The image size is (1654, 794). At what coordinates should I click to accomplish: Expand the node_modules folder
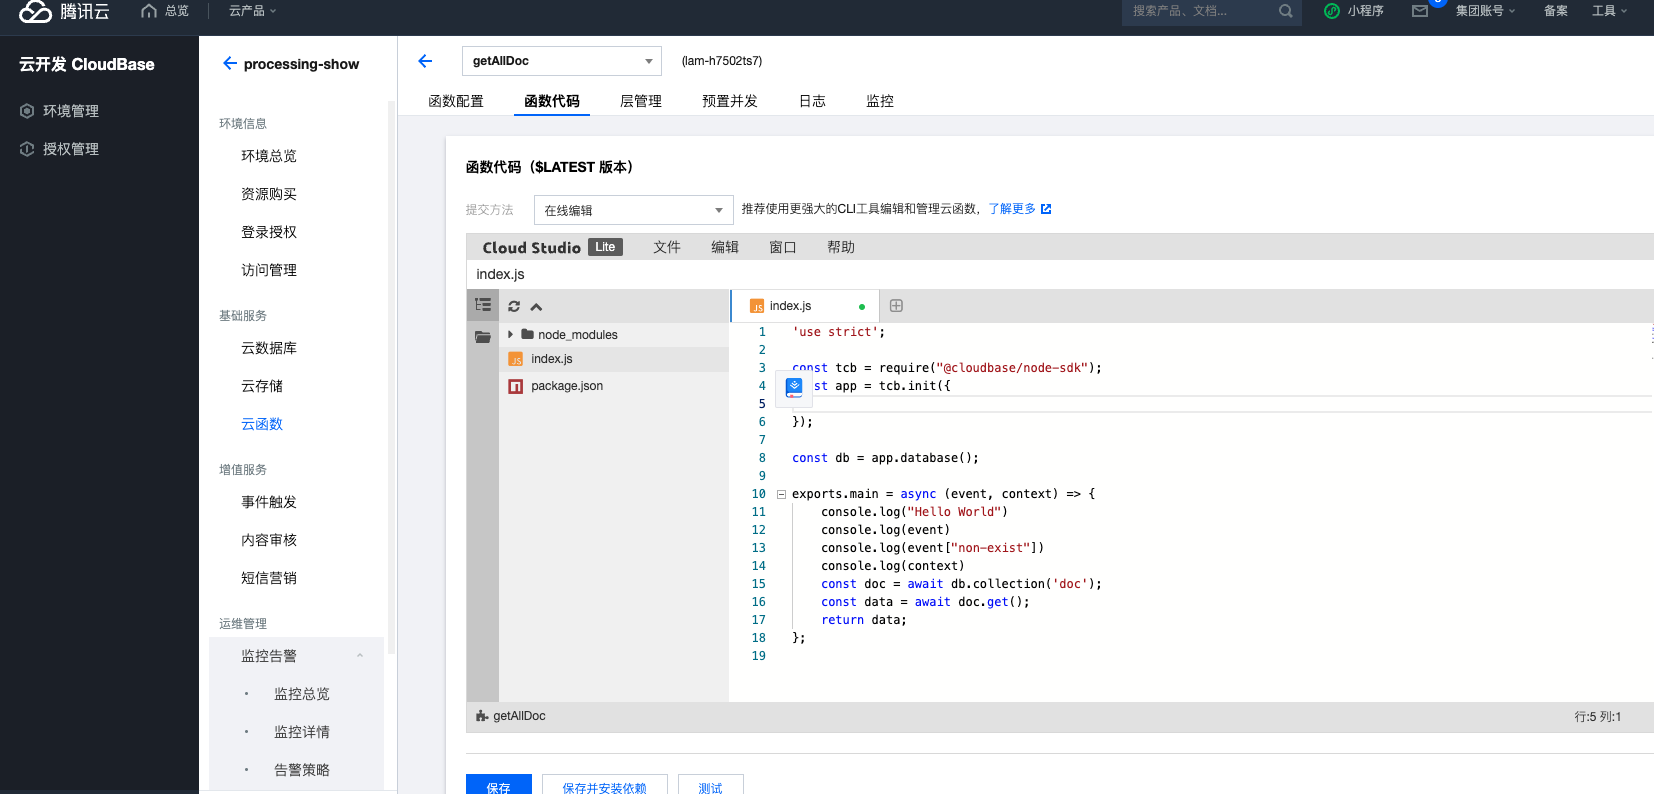tap(510, 334)
